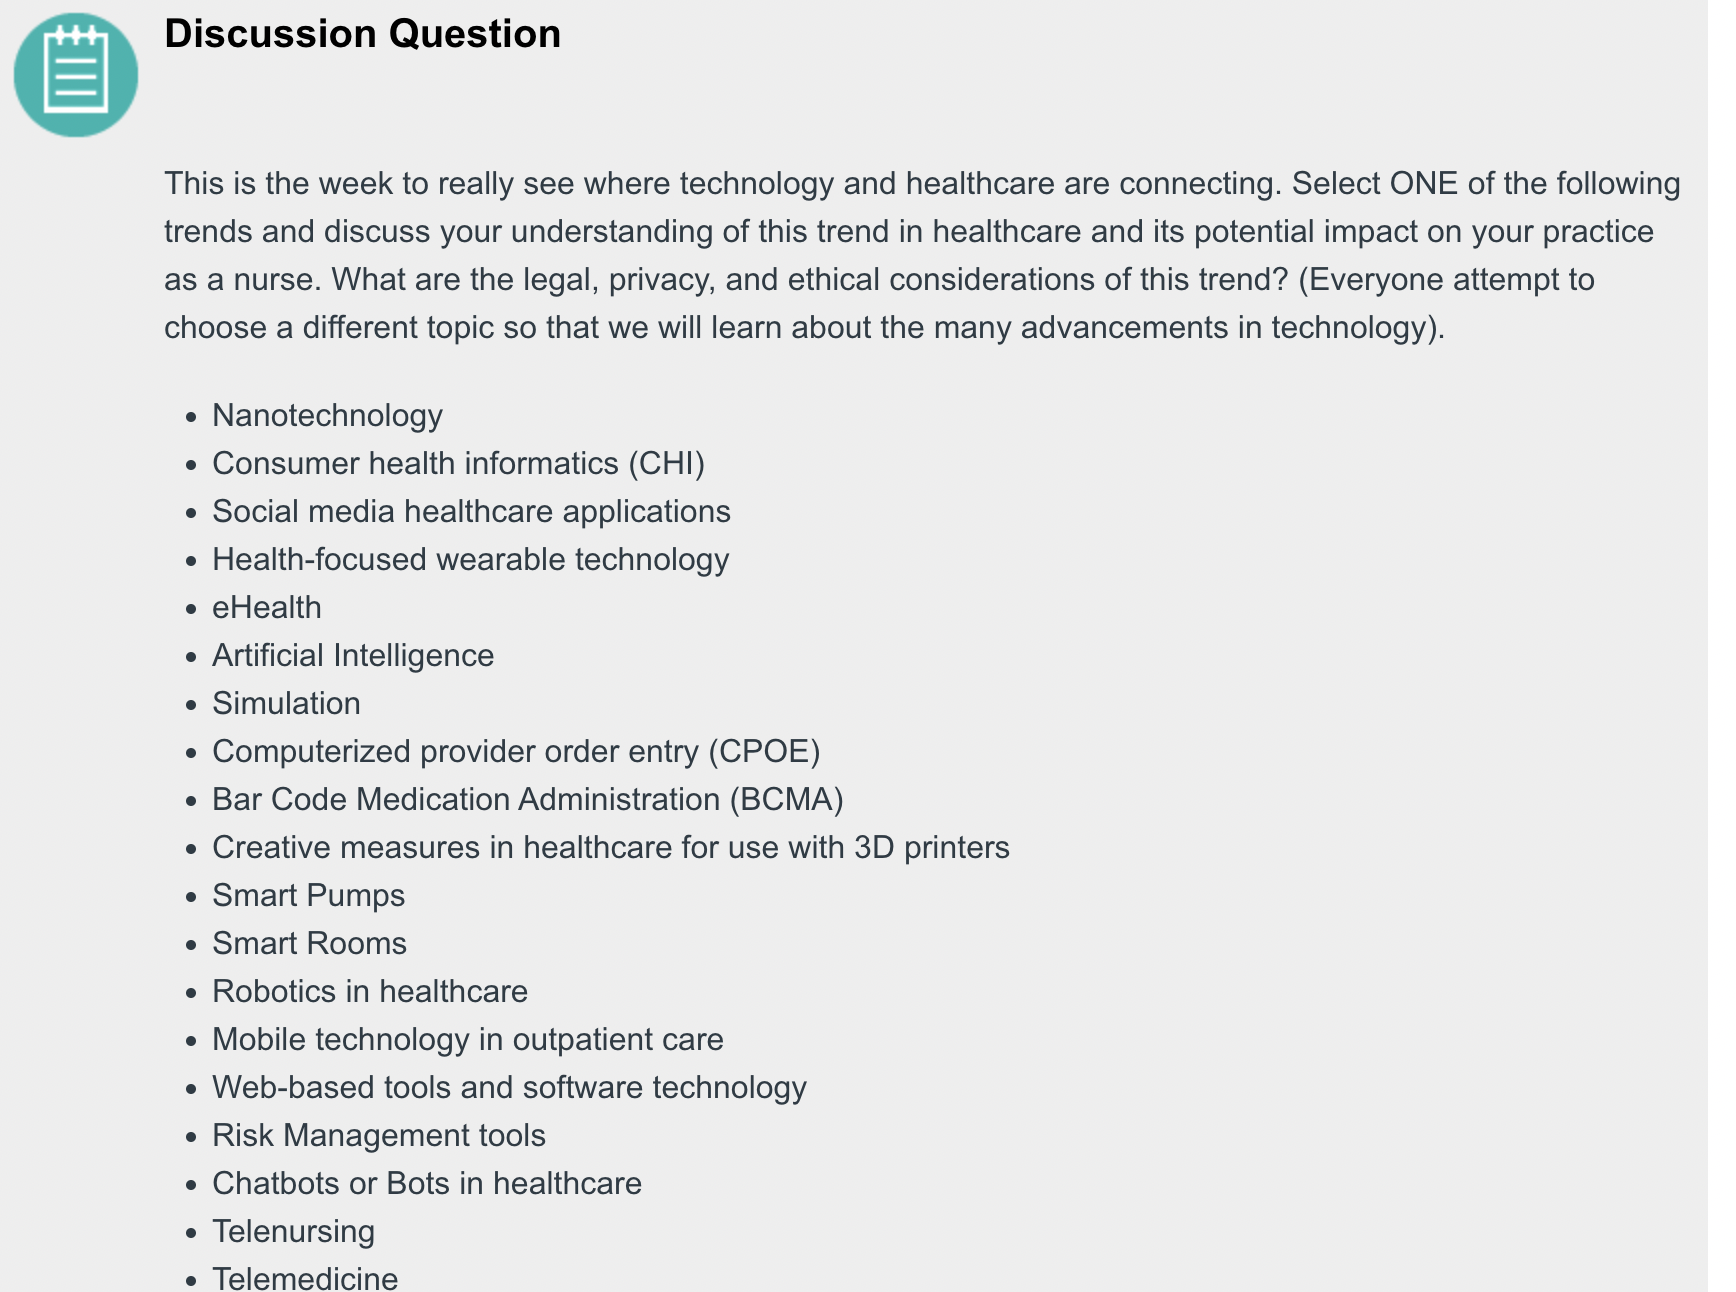This screenshot has width=1736, height=1292.
Task: Select the Nanotechnology list item
Action: coord(327,416)
